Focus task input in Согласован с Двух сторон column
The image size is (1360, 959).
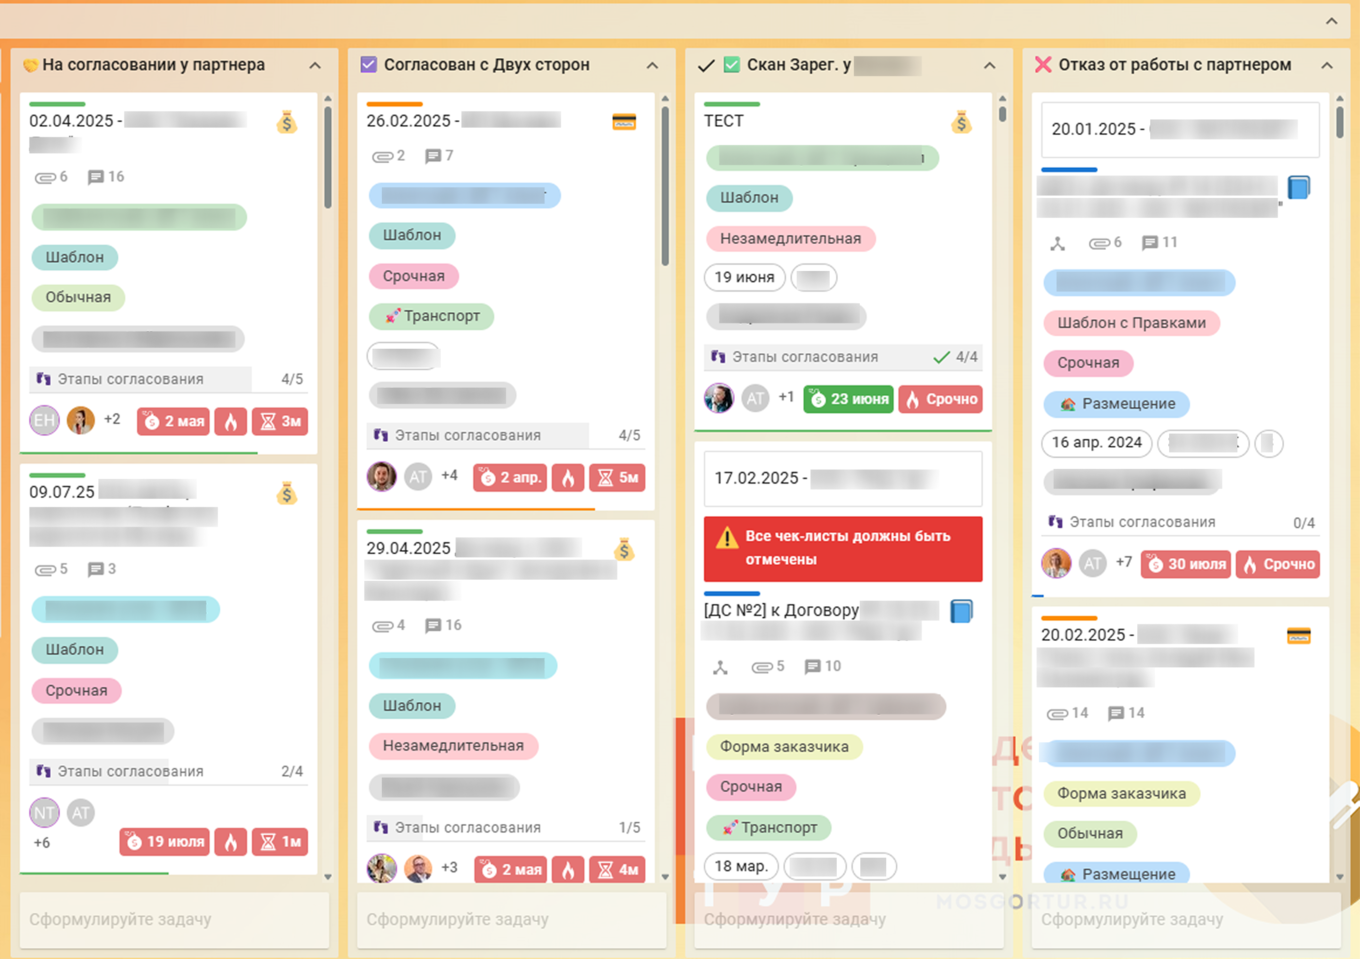(511, 919)
